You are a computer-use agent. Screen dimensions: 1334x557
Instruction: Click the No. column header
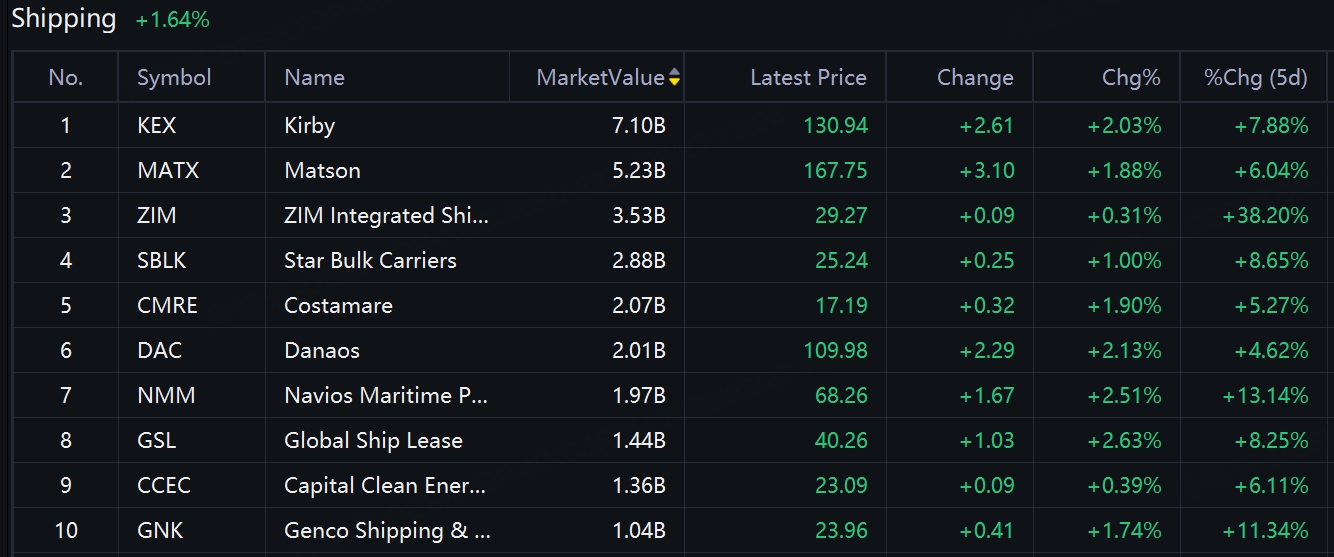pyautogui.click(x=65, y=78)
